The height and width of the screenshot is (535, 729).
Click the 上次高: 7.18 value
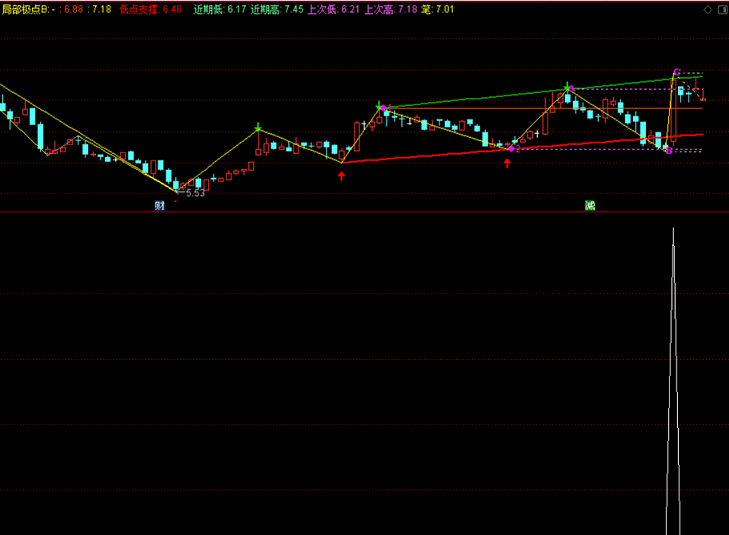[x=391, y=9]
